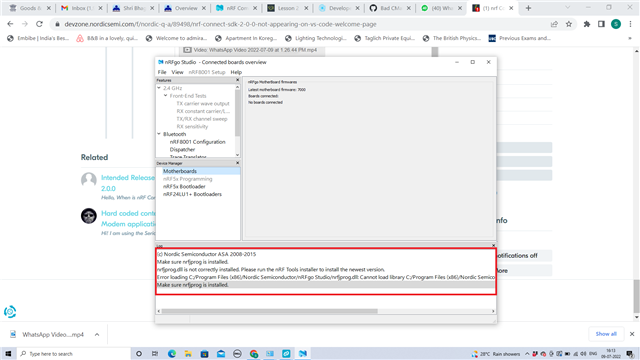This screenshot has height=360, width=640.
Task: Open the B&B in a lovely bookmark
Action: click(107, 38)
